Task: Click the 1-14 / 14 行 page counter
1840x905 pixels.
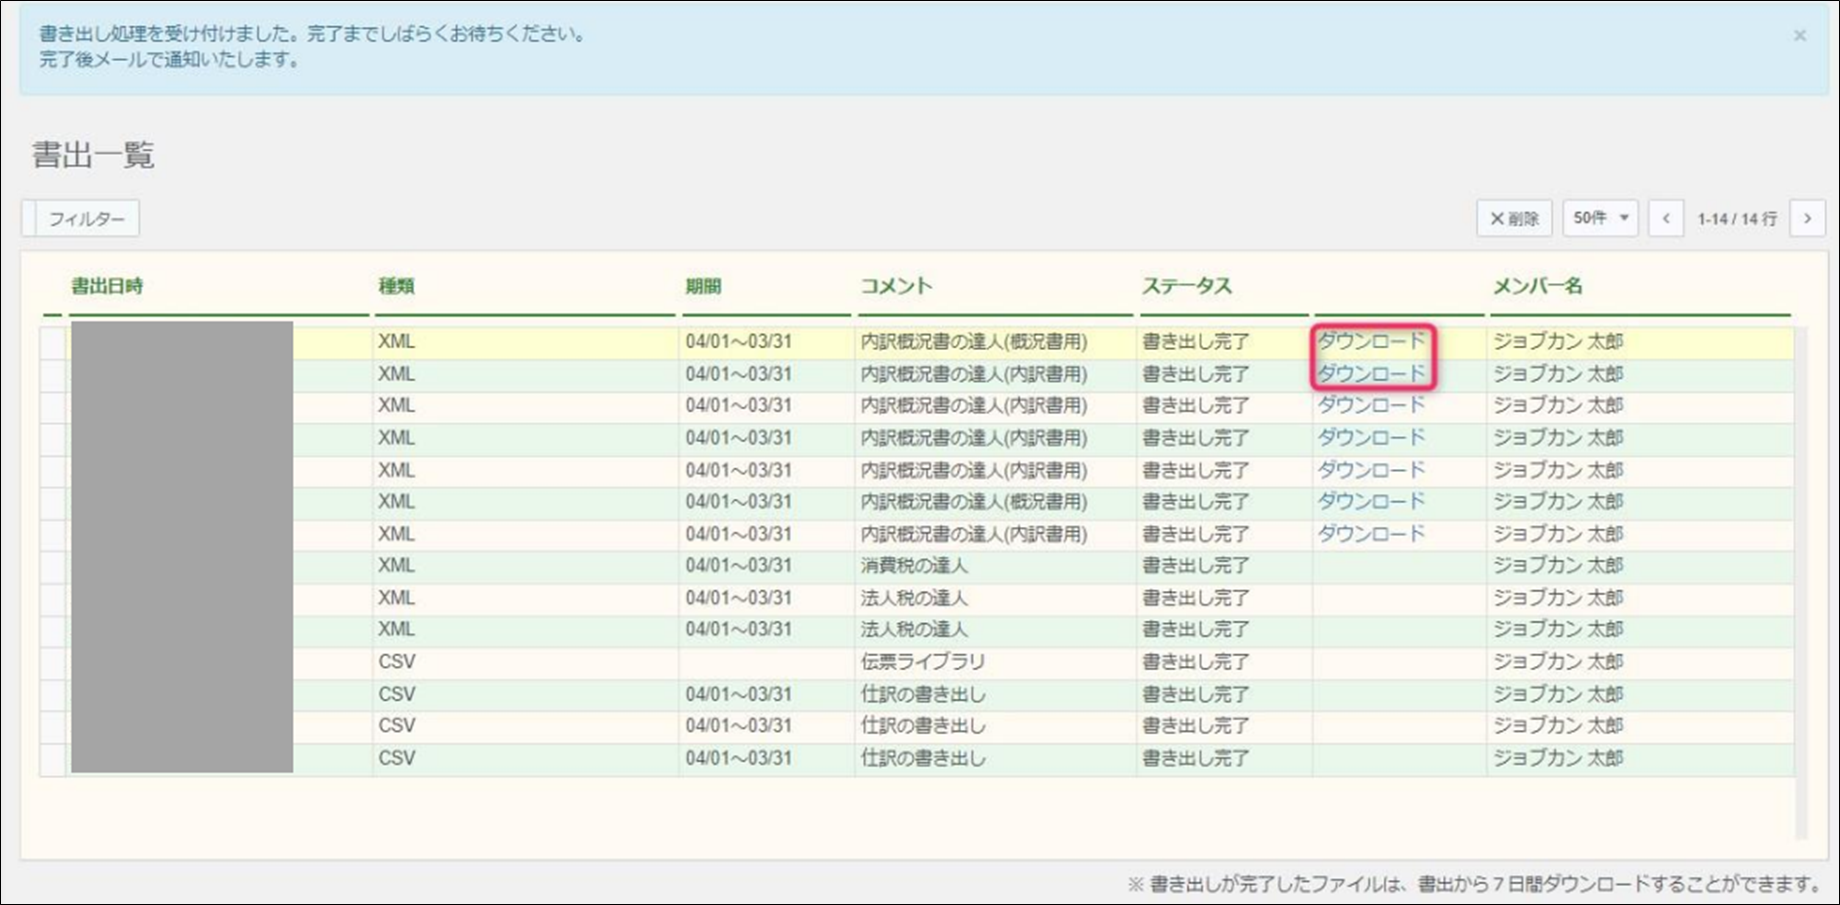Action: tap(1737, 219)
